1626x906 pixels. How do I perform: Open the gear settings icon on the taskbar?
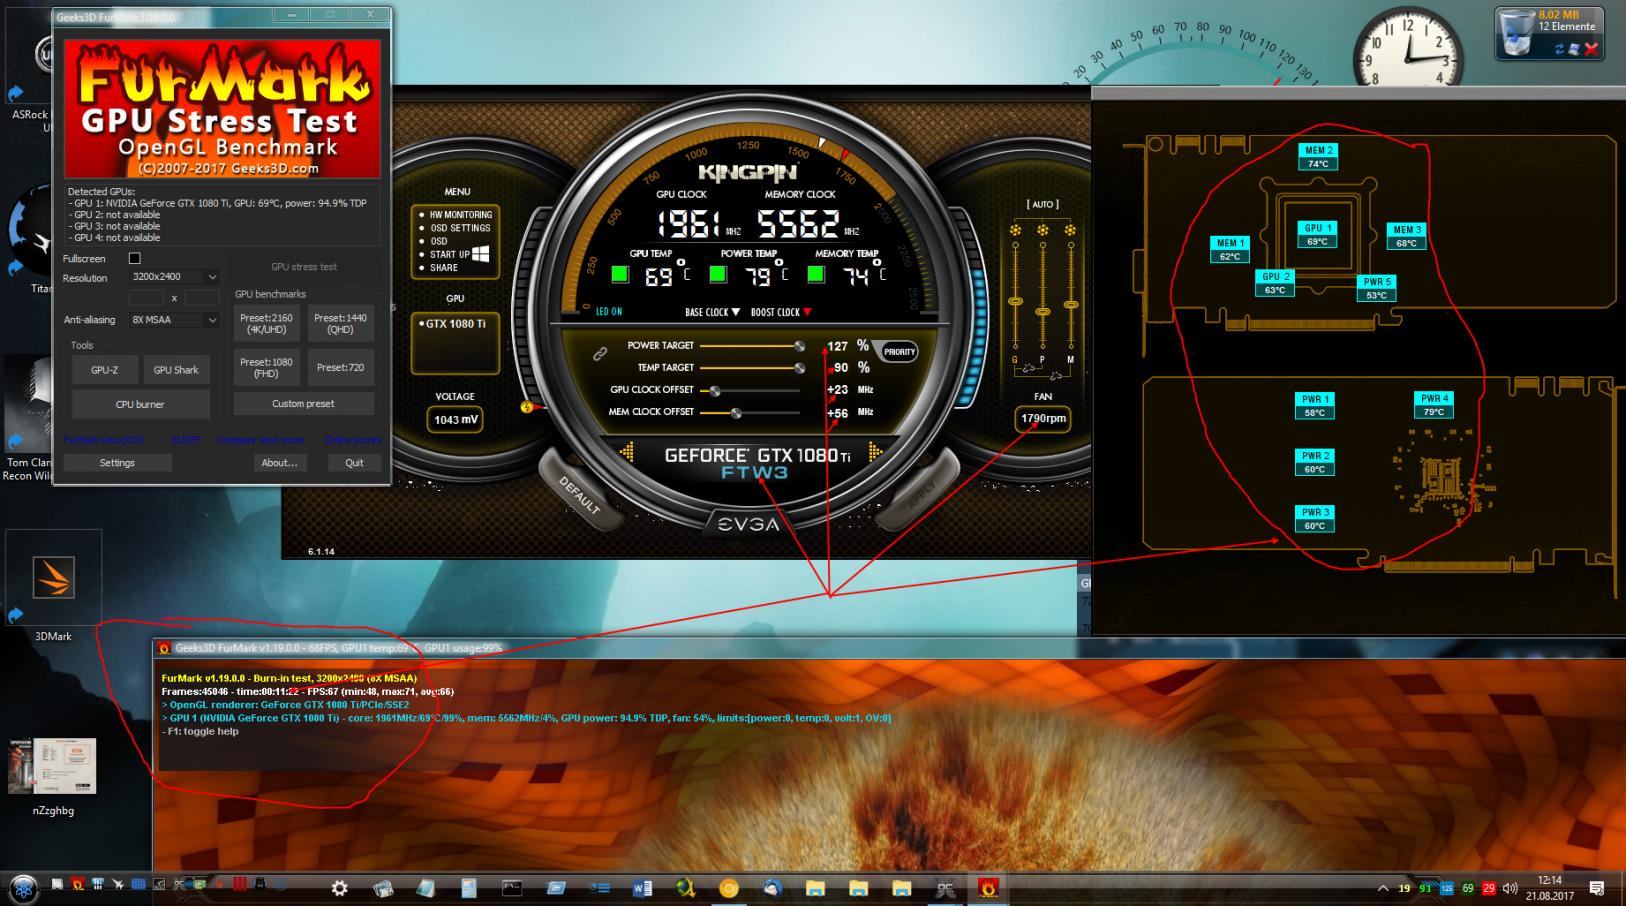click(340, 888)
